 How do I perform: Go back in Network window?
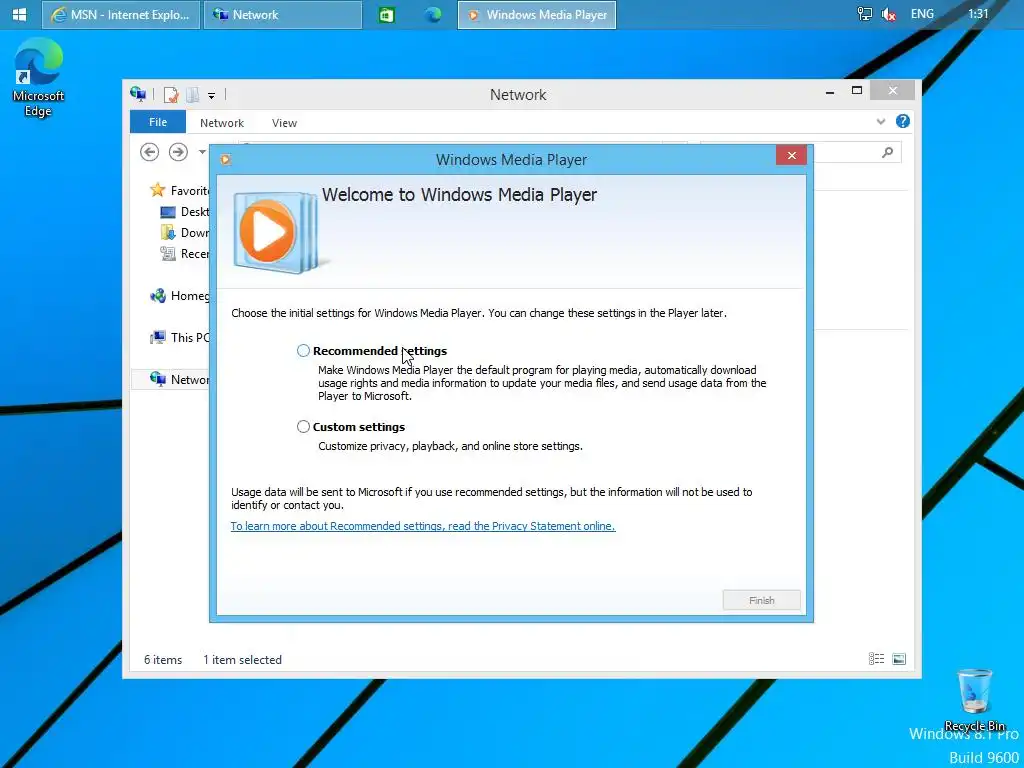click(x=150, y=152)
